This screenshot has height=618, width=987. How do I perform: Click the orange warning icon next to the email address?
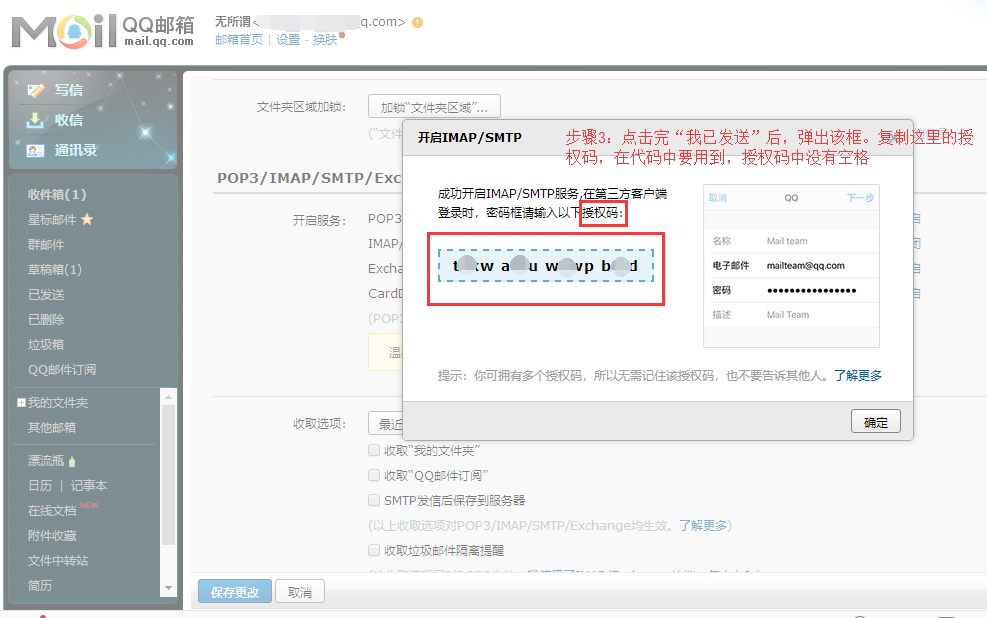pyautogui.click(x=417, y=23)
